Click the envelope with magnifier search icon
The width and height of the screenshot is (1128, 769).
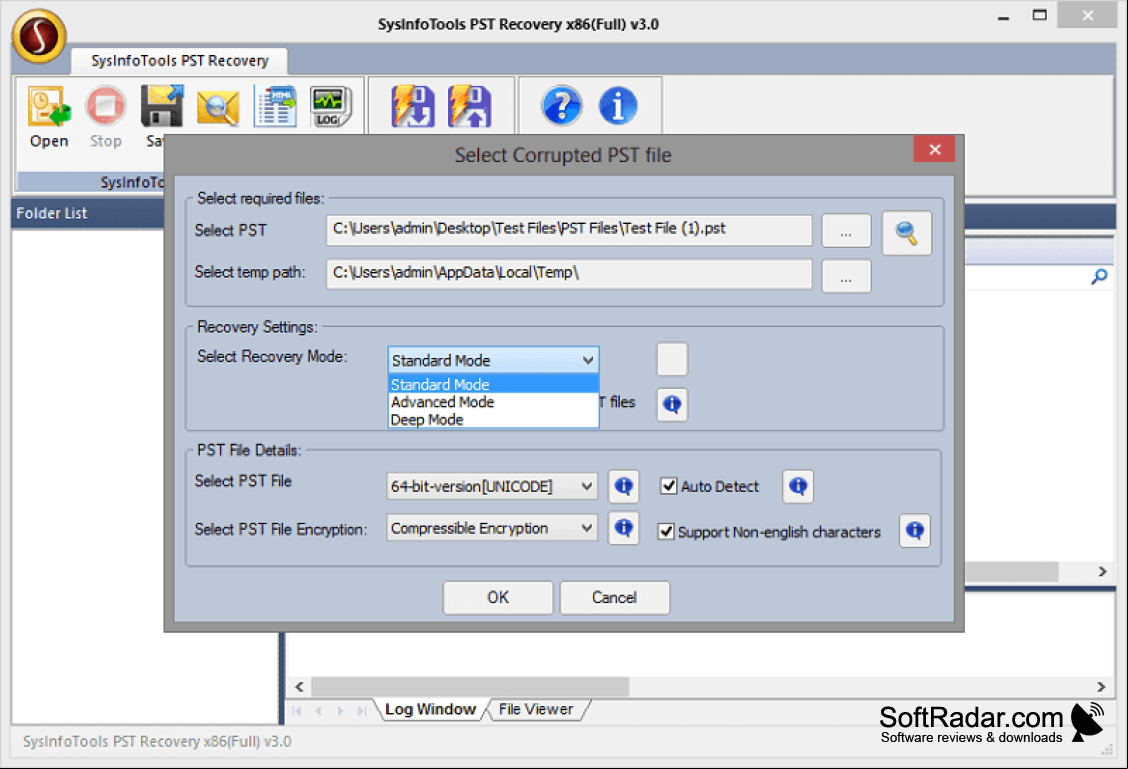pyautogui.click(x=218, y=106)
